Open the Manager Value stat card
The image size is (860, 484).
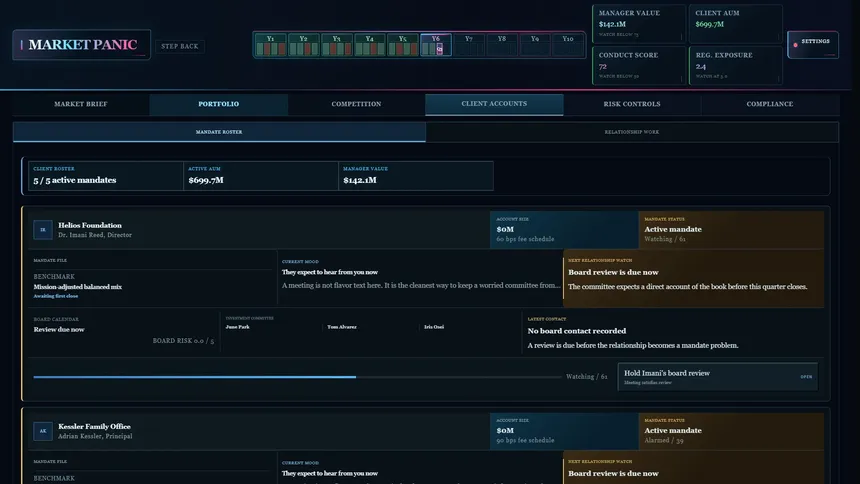(639, 24)
